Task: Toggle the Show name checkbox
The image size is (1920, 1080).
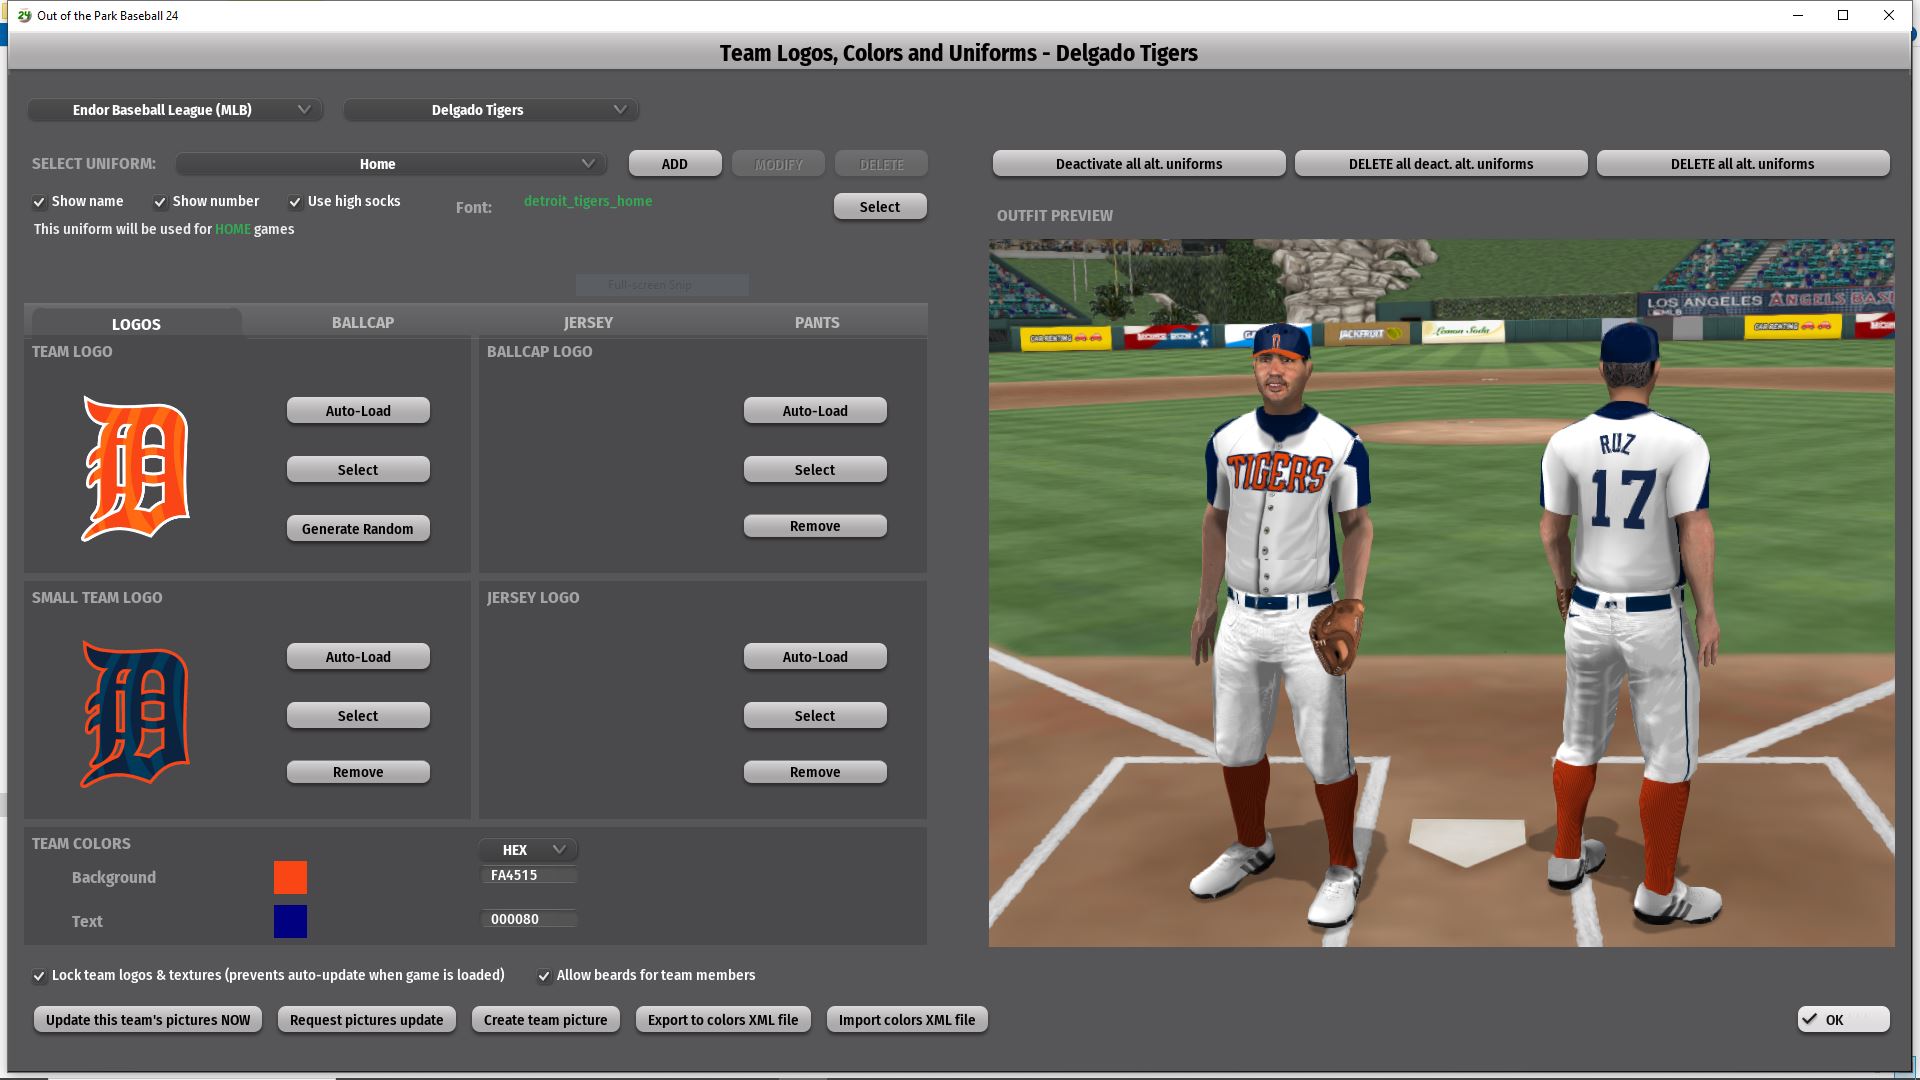Action: 40,202
